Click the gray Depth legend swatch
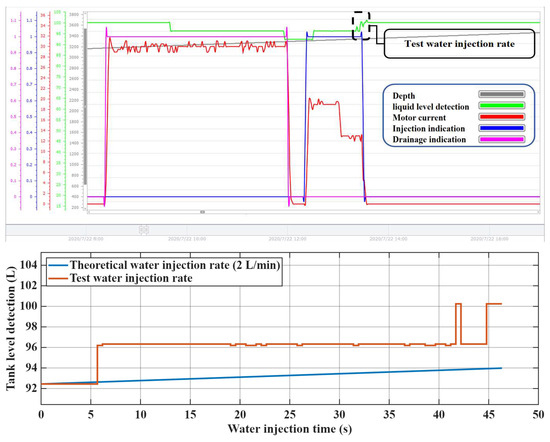 coord(501,94)
